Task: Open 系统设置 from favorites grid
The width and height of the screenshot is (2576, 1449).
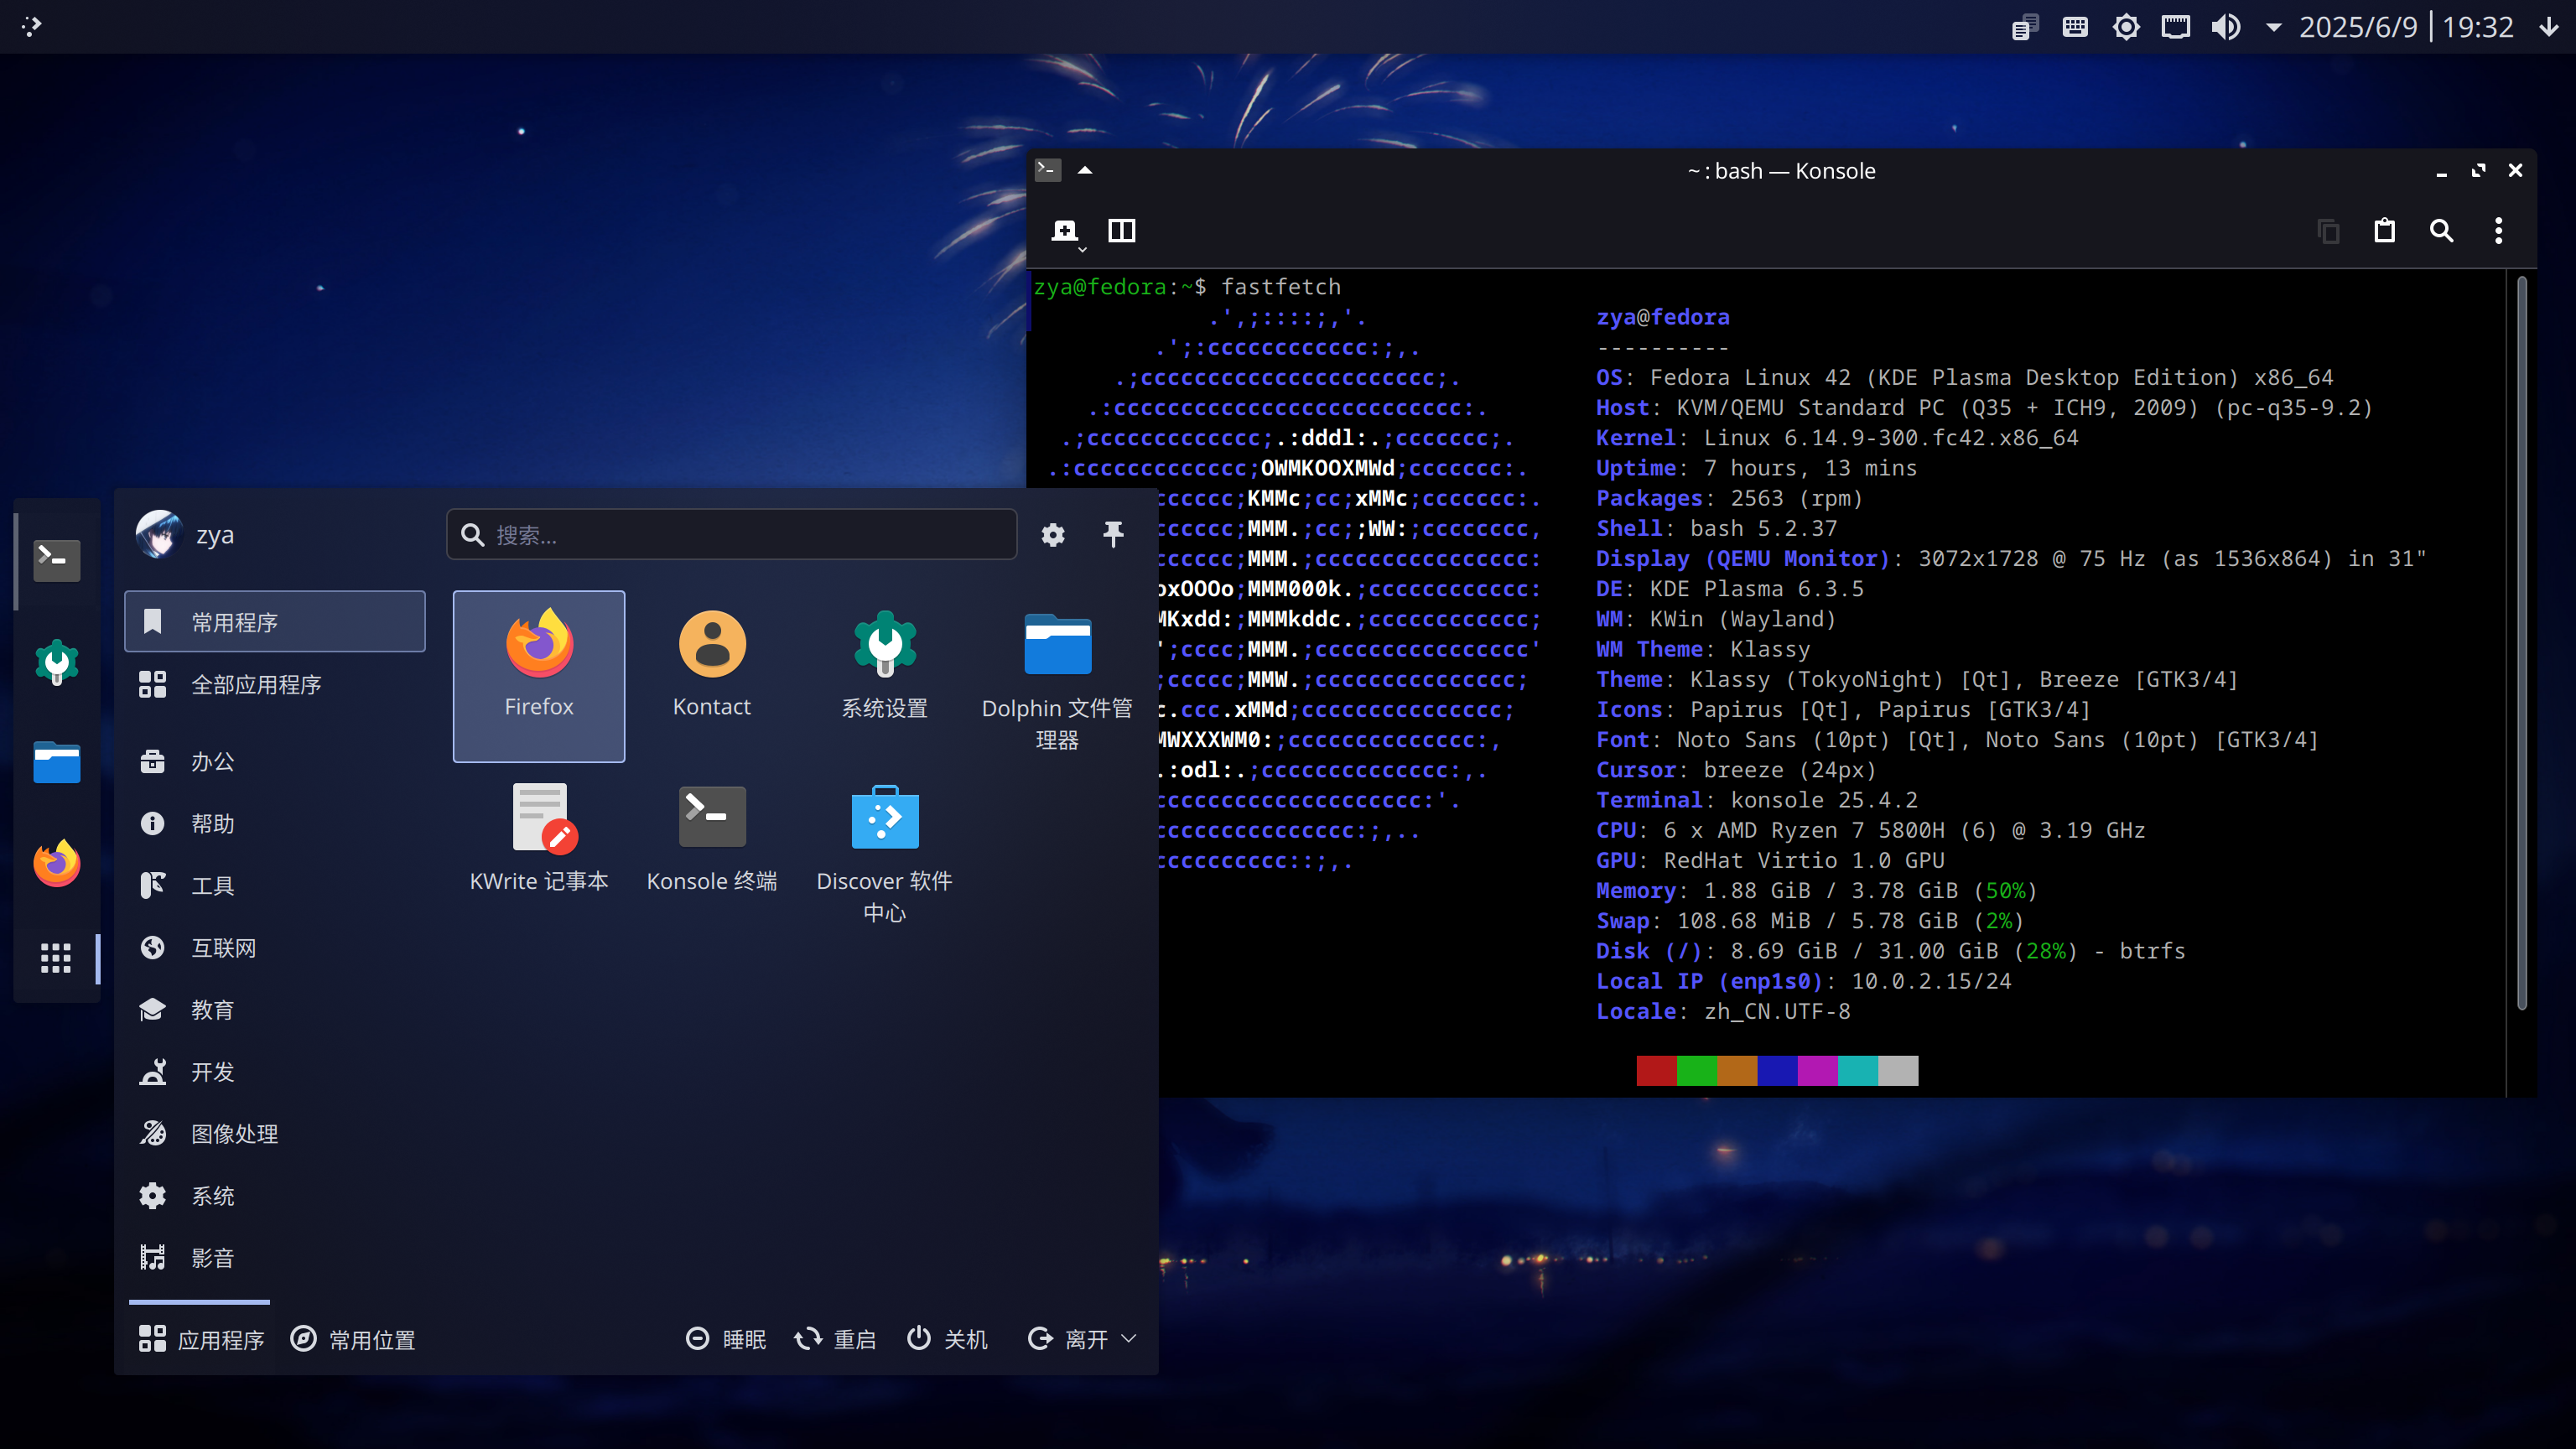Action: point(884,676)
